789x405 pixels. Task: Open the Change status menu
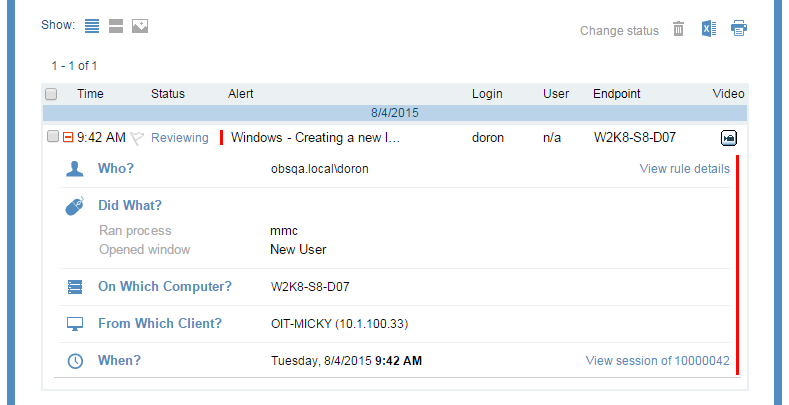pyautogui.click(x=619, y=31)
